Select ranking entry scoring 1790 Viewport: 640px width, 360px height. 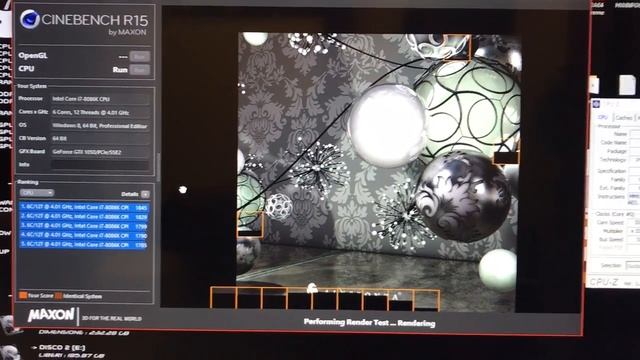tap(84, 236)
